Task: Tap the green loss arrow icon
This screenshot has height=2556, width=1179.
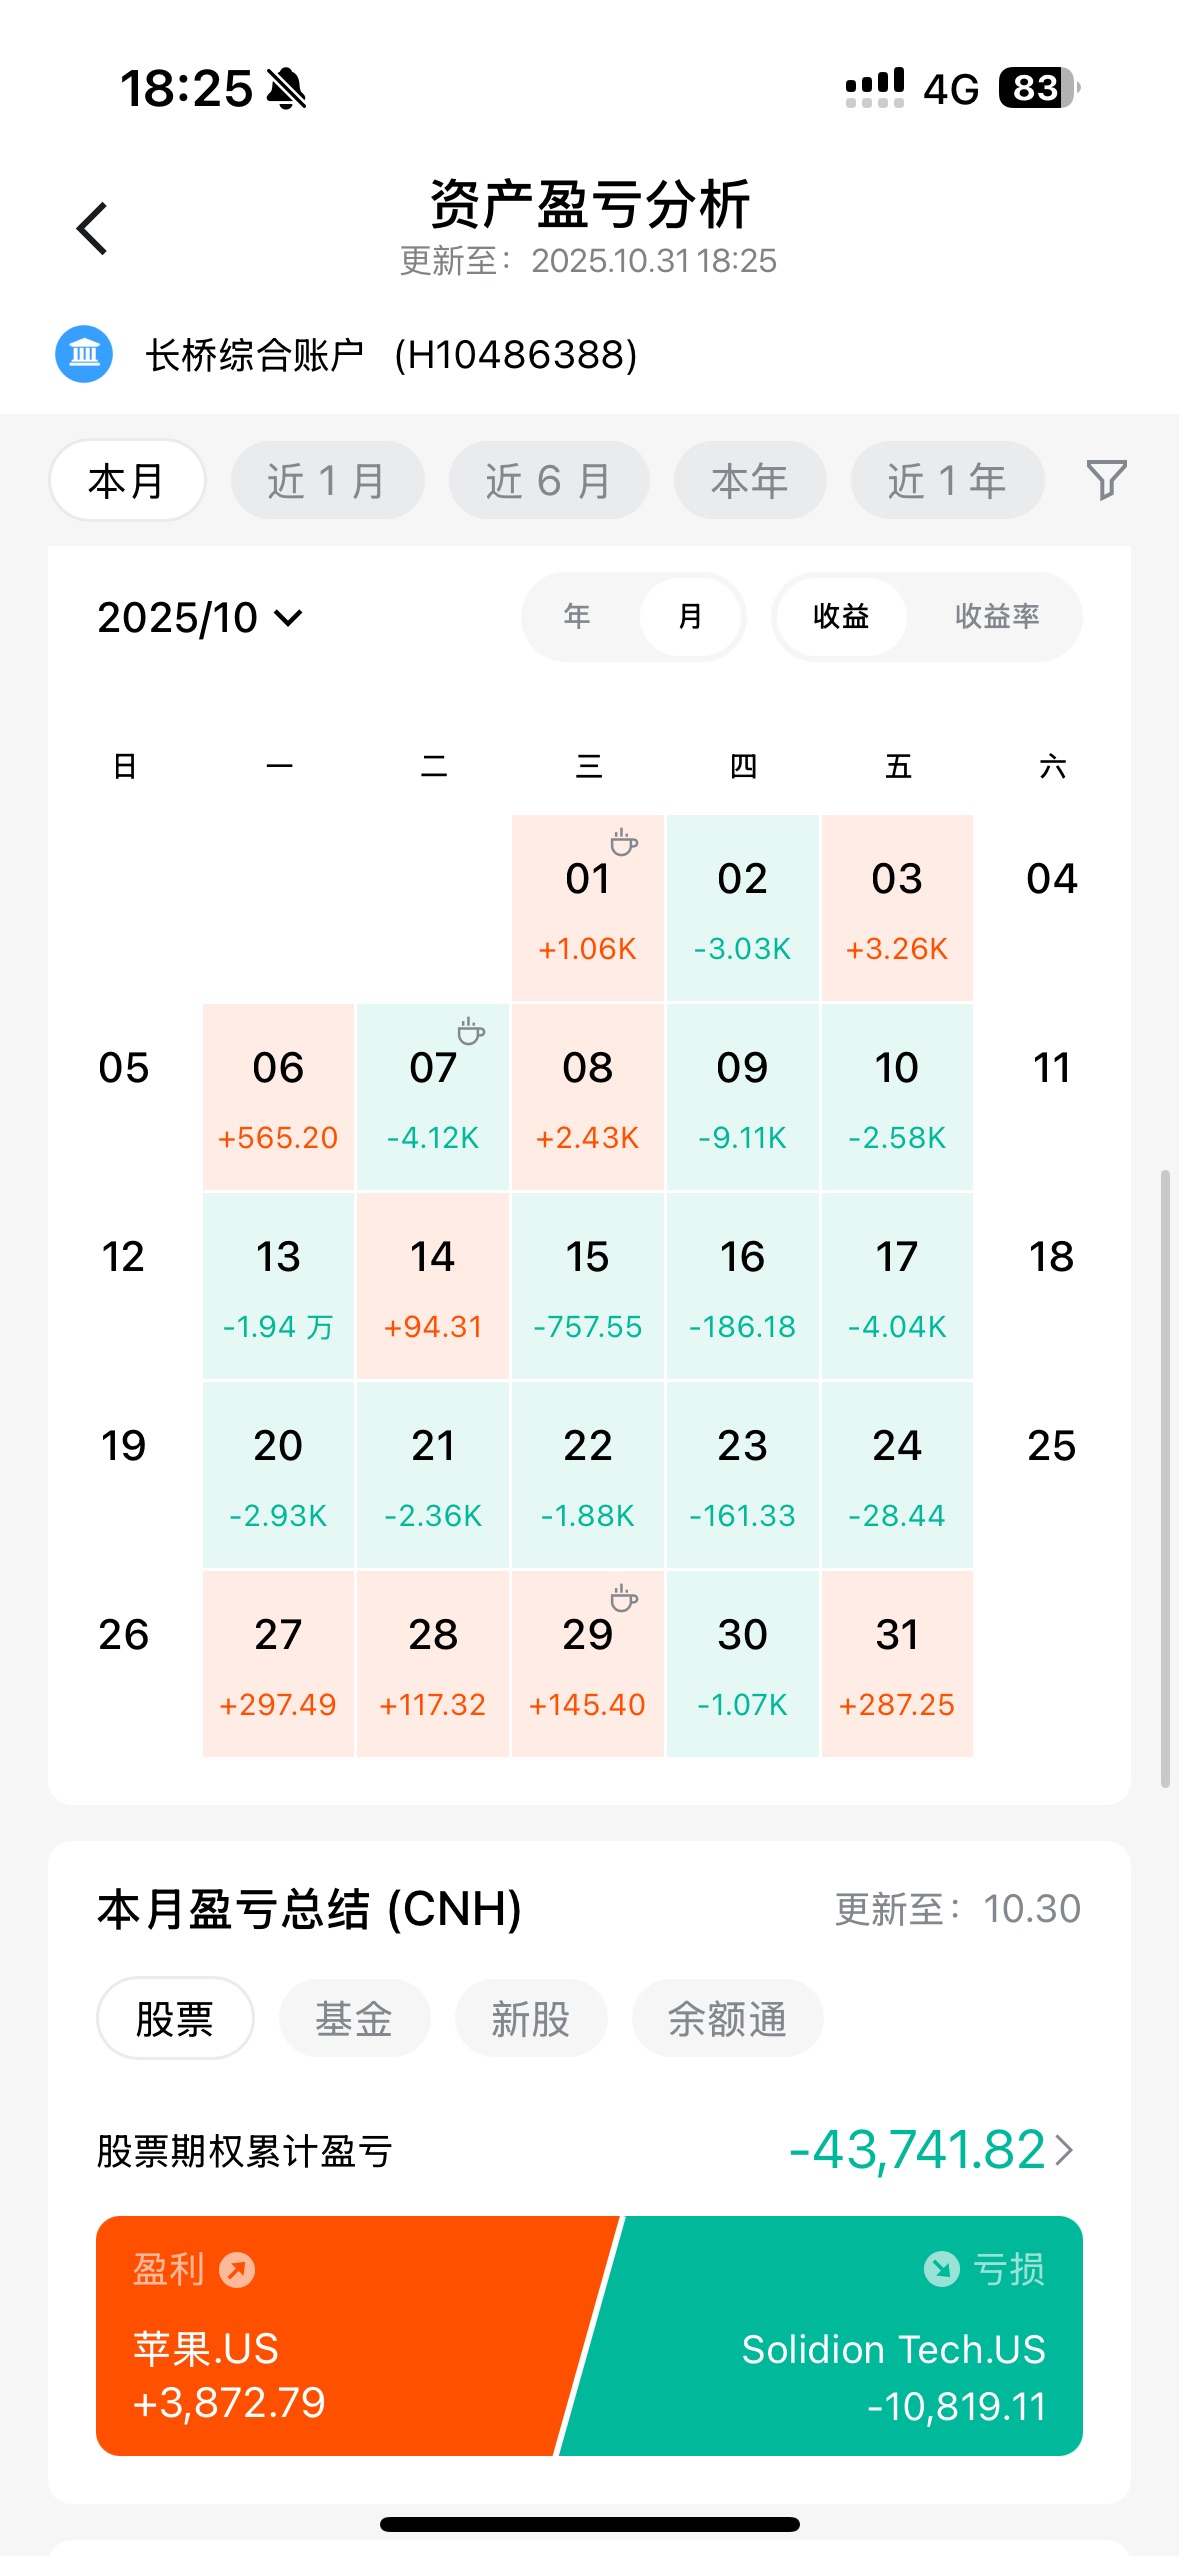Action: (941, 2269)
